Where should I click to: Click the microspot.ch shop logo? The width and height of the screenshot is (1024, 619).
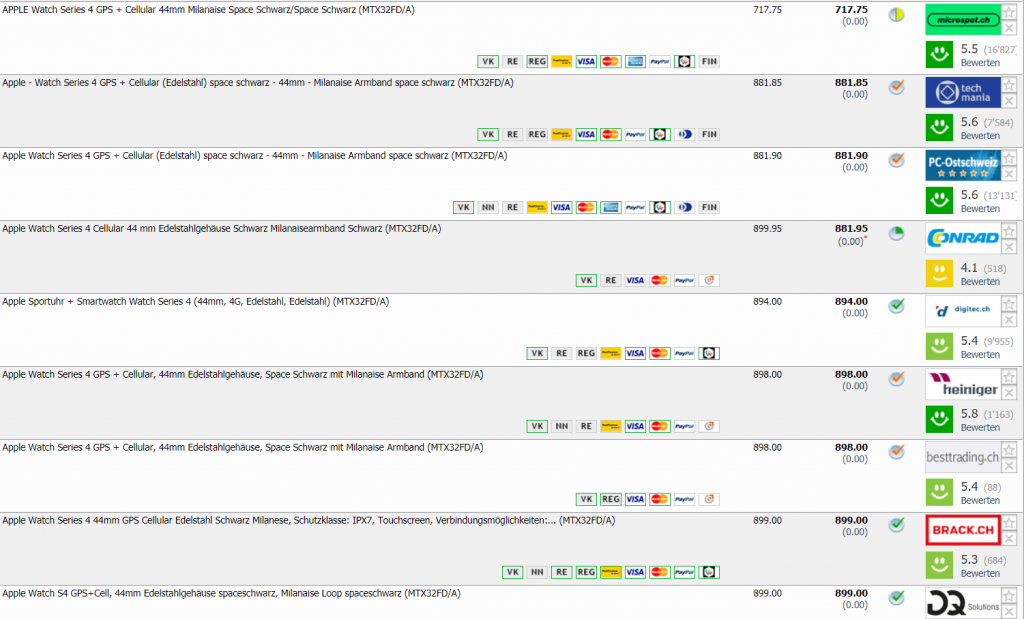[x=962, y=19]
